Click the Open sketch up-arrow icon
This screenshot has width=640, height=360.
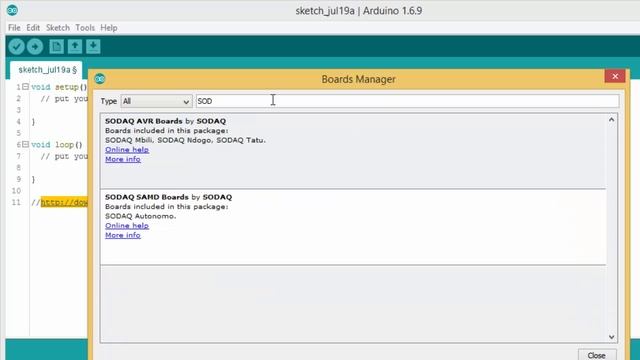pos(75,47)
